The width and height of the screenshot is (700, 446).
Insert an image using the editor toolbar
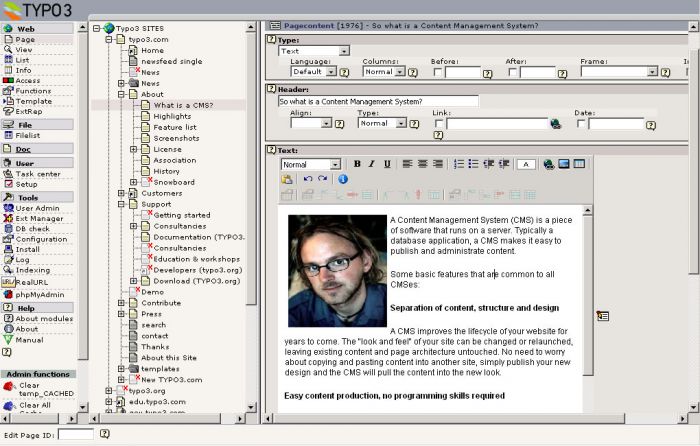tap(563, 164)
